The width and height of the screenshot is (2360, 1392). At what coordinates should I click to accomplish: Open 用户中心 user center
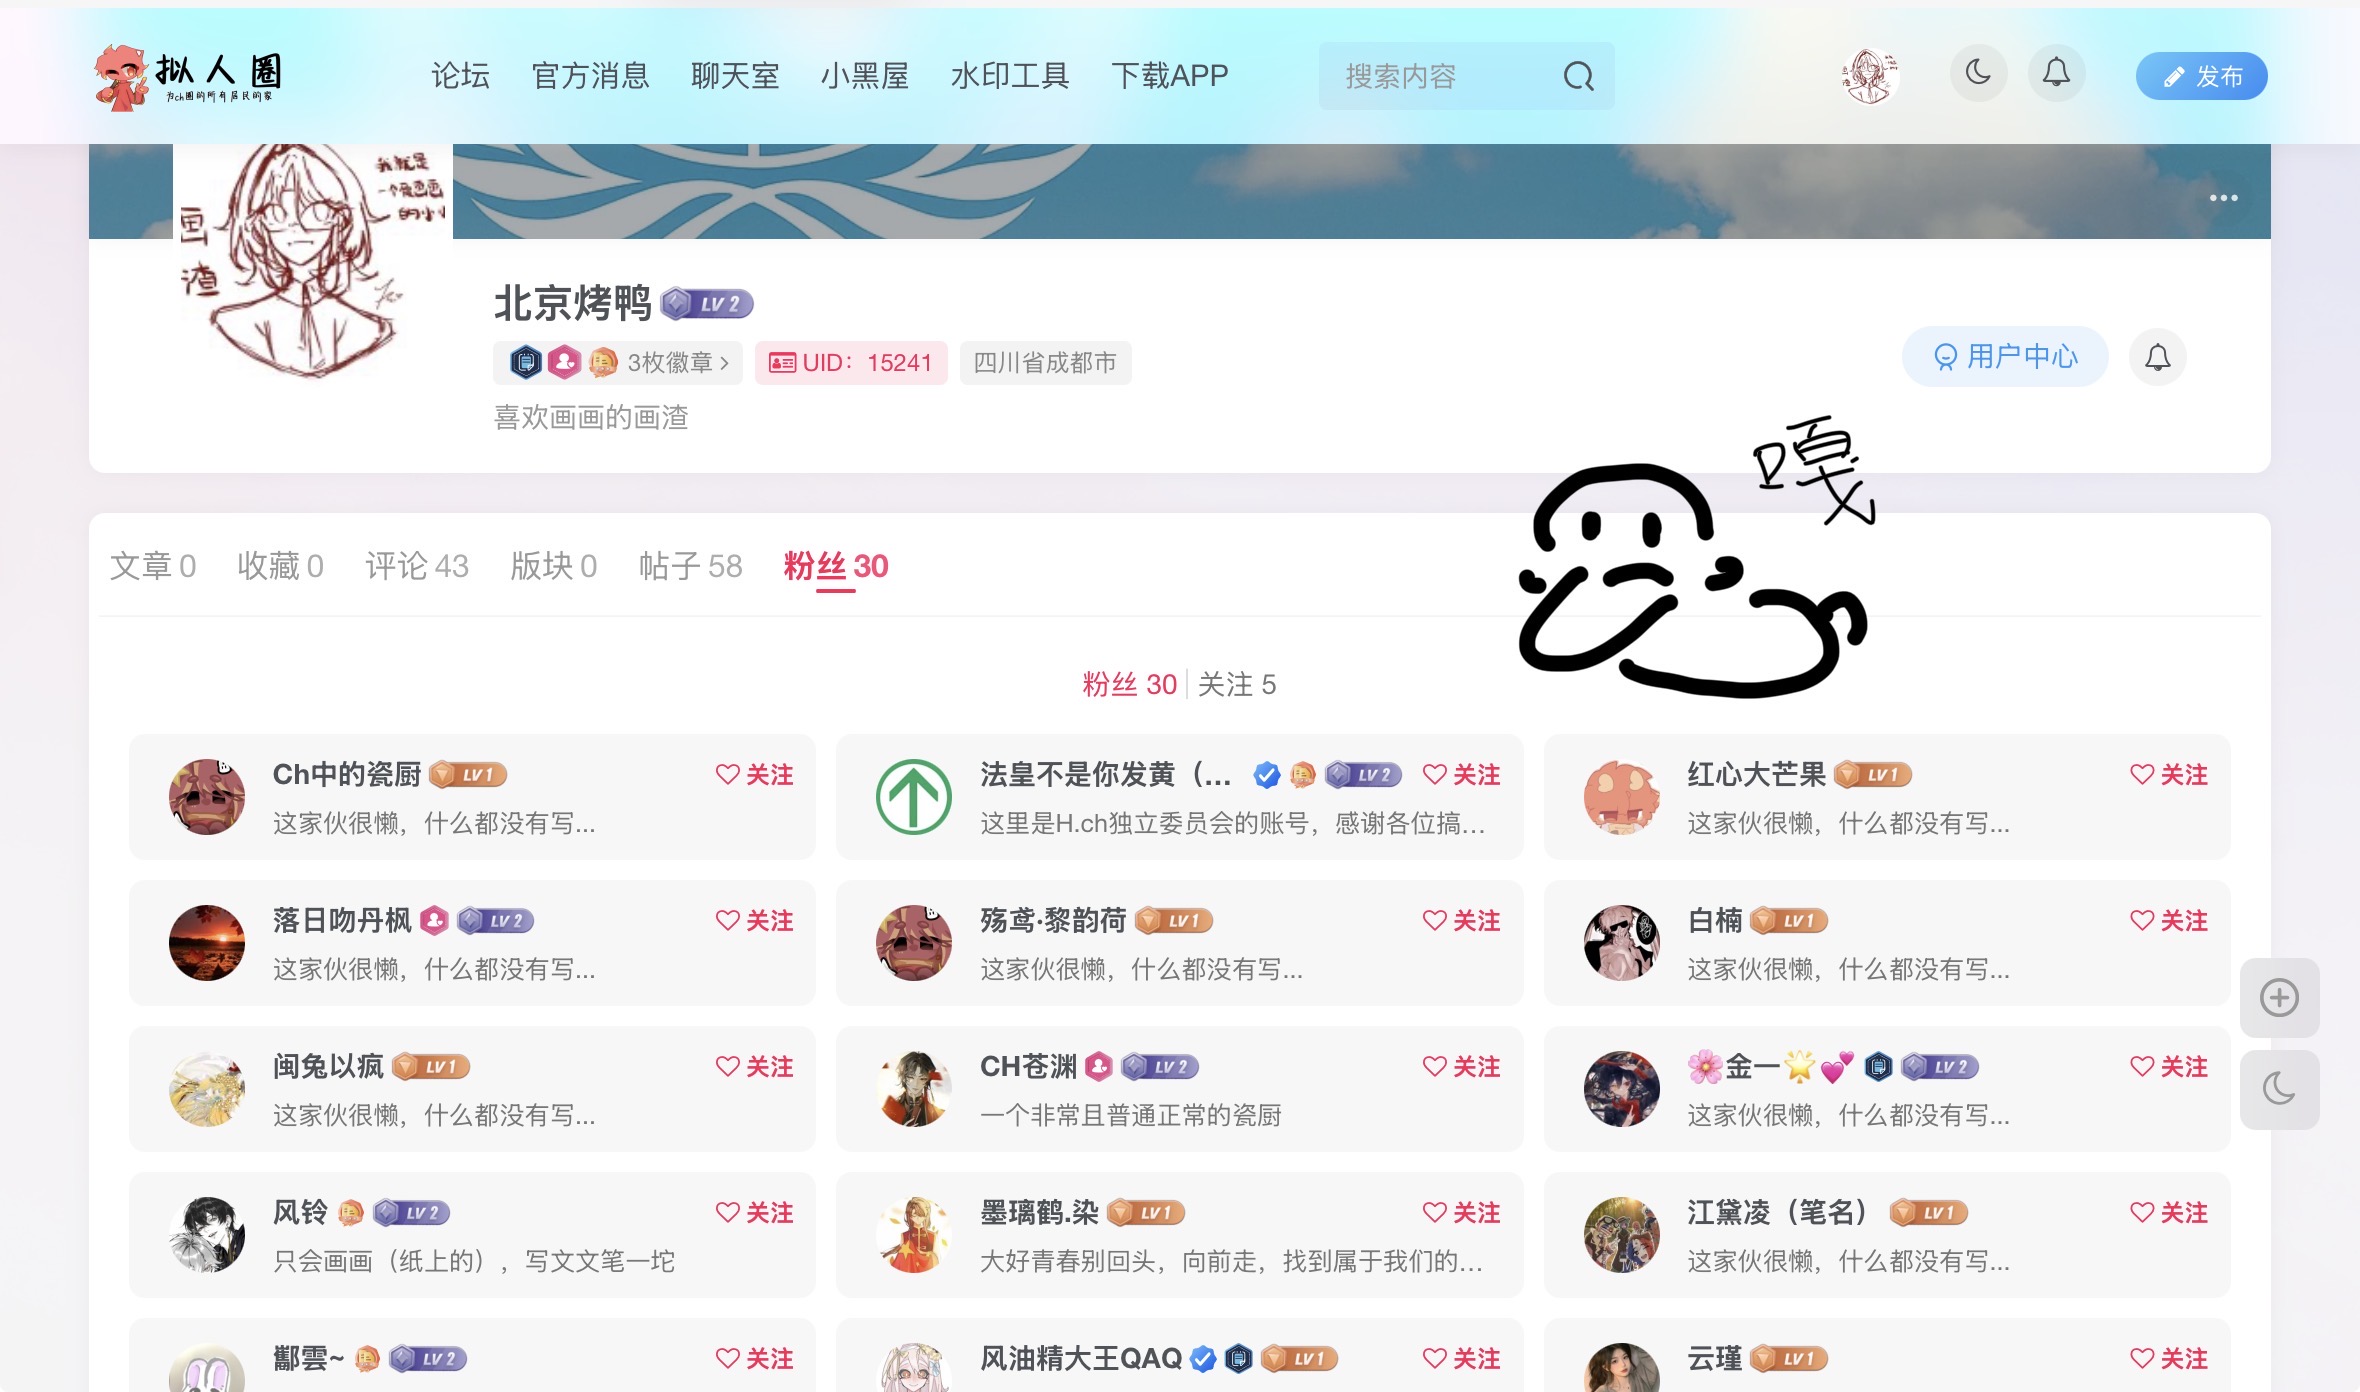coord(2003,356)
